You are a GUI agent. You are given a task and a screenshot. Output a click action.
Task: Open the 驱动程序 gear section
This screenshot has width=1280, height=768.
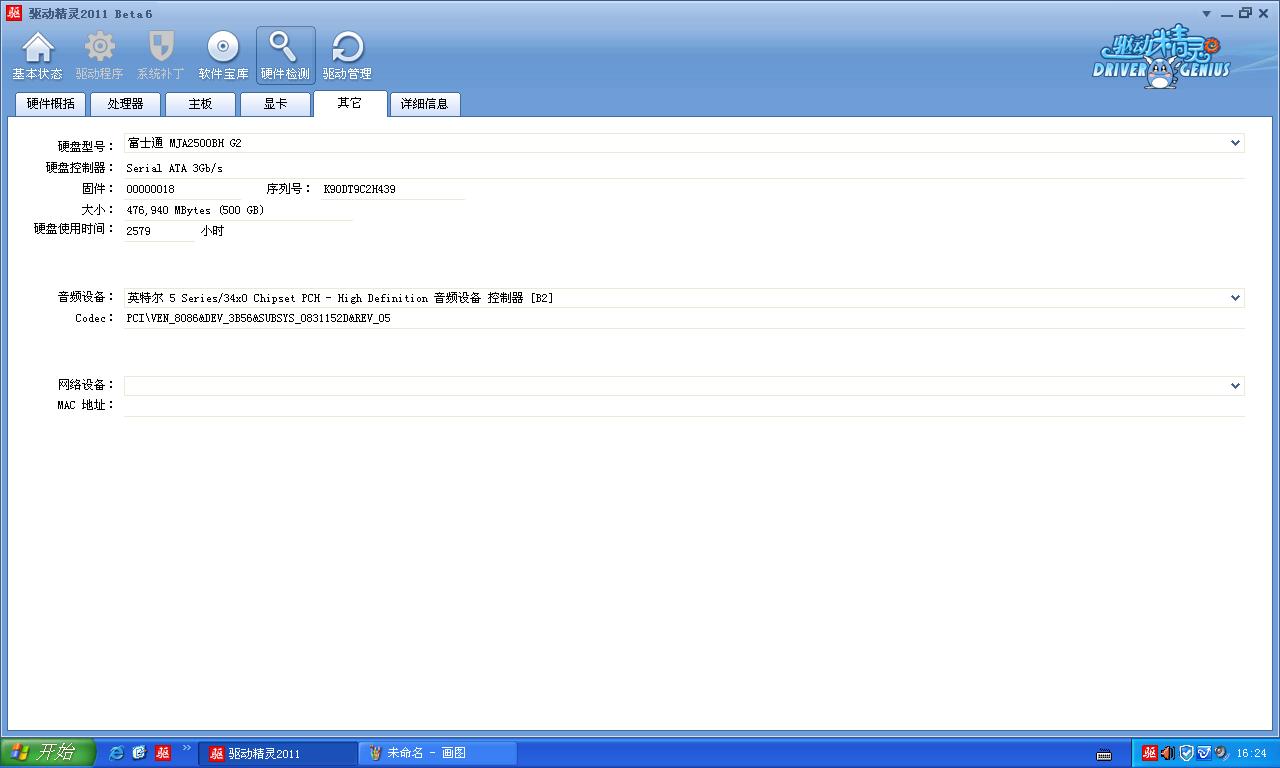coord(99,56)
